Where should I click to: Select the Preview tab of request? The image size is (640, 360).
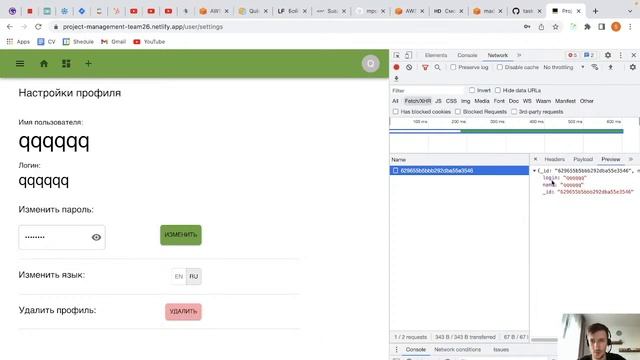[611, 159]
